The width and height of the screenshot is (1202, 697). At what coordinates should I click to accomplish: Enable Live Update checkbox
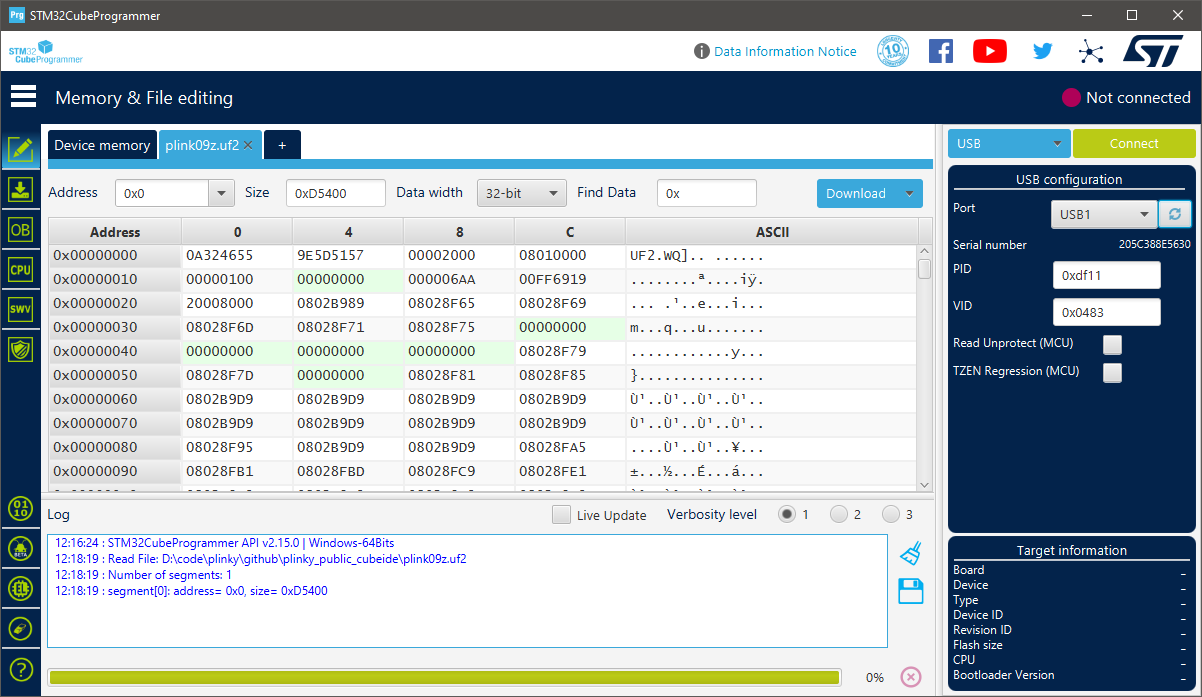(x=562, y=515)
